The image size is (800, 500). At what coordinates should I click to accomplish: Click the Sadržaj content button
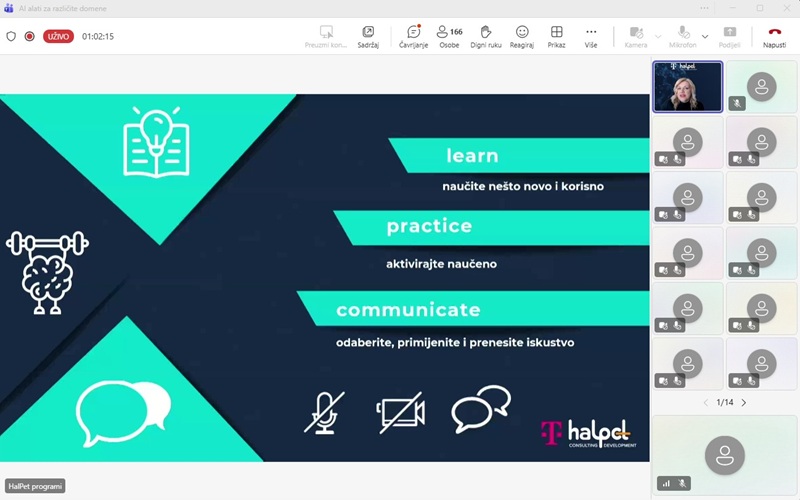pos(368,36)
